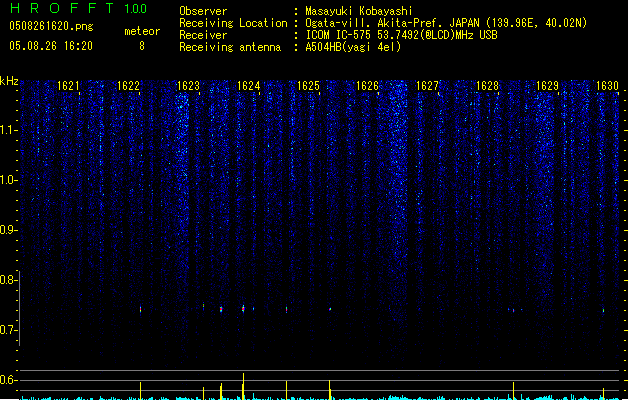The image size is (629, 400).
Task: Click time marker 1629
Action: point(547,85)
